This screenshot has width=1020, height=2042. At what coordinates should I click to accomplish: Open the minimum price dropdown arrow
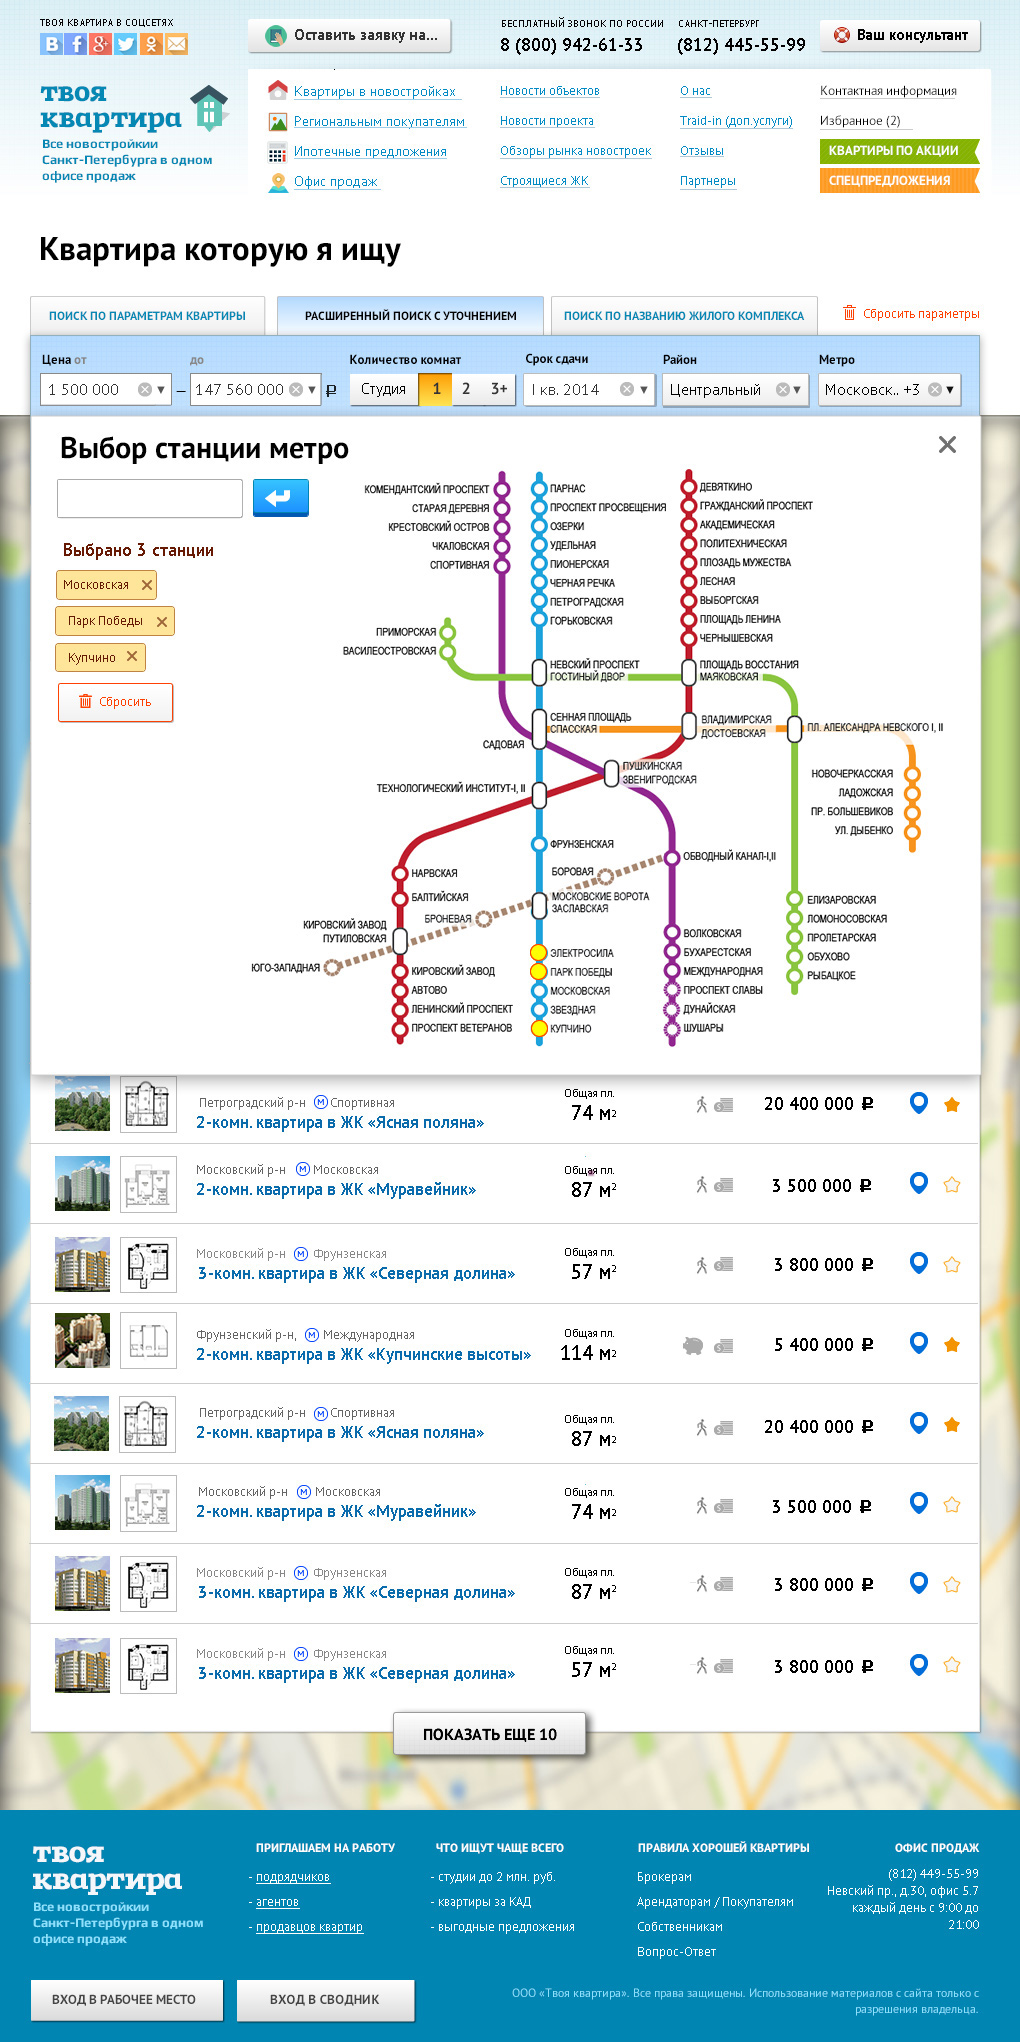[161, 389]
